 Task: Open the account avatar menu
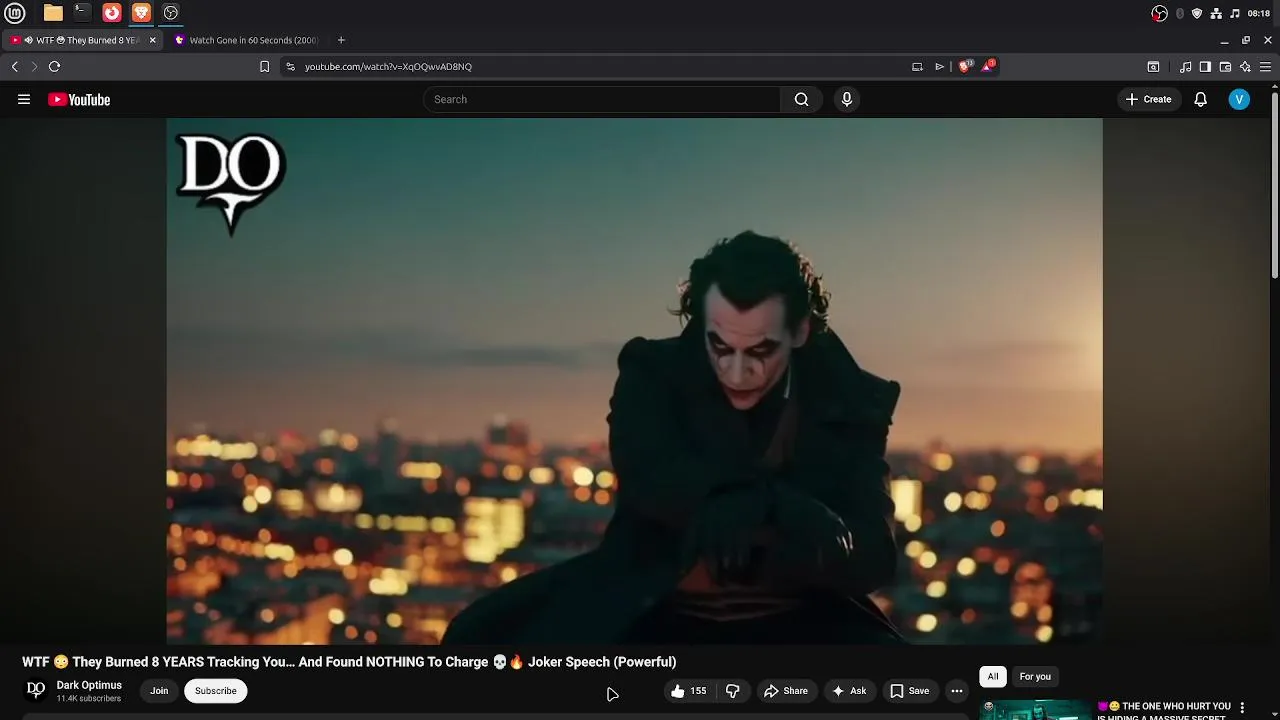[x=1239, y=99]
